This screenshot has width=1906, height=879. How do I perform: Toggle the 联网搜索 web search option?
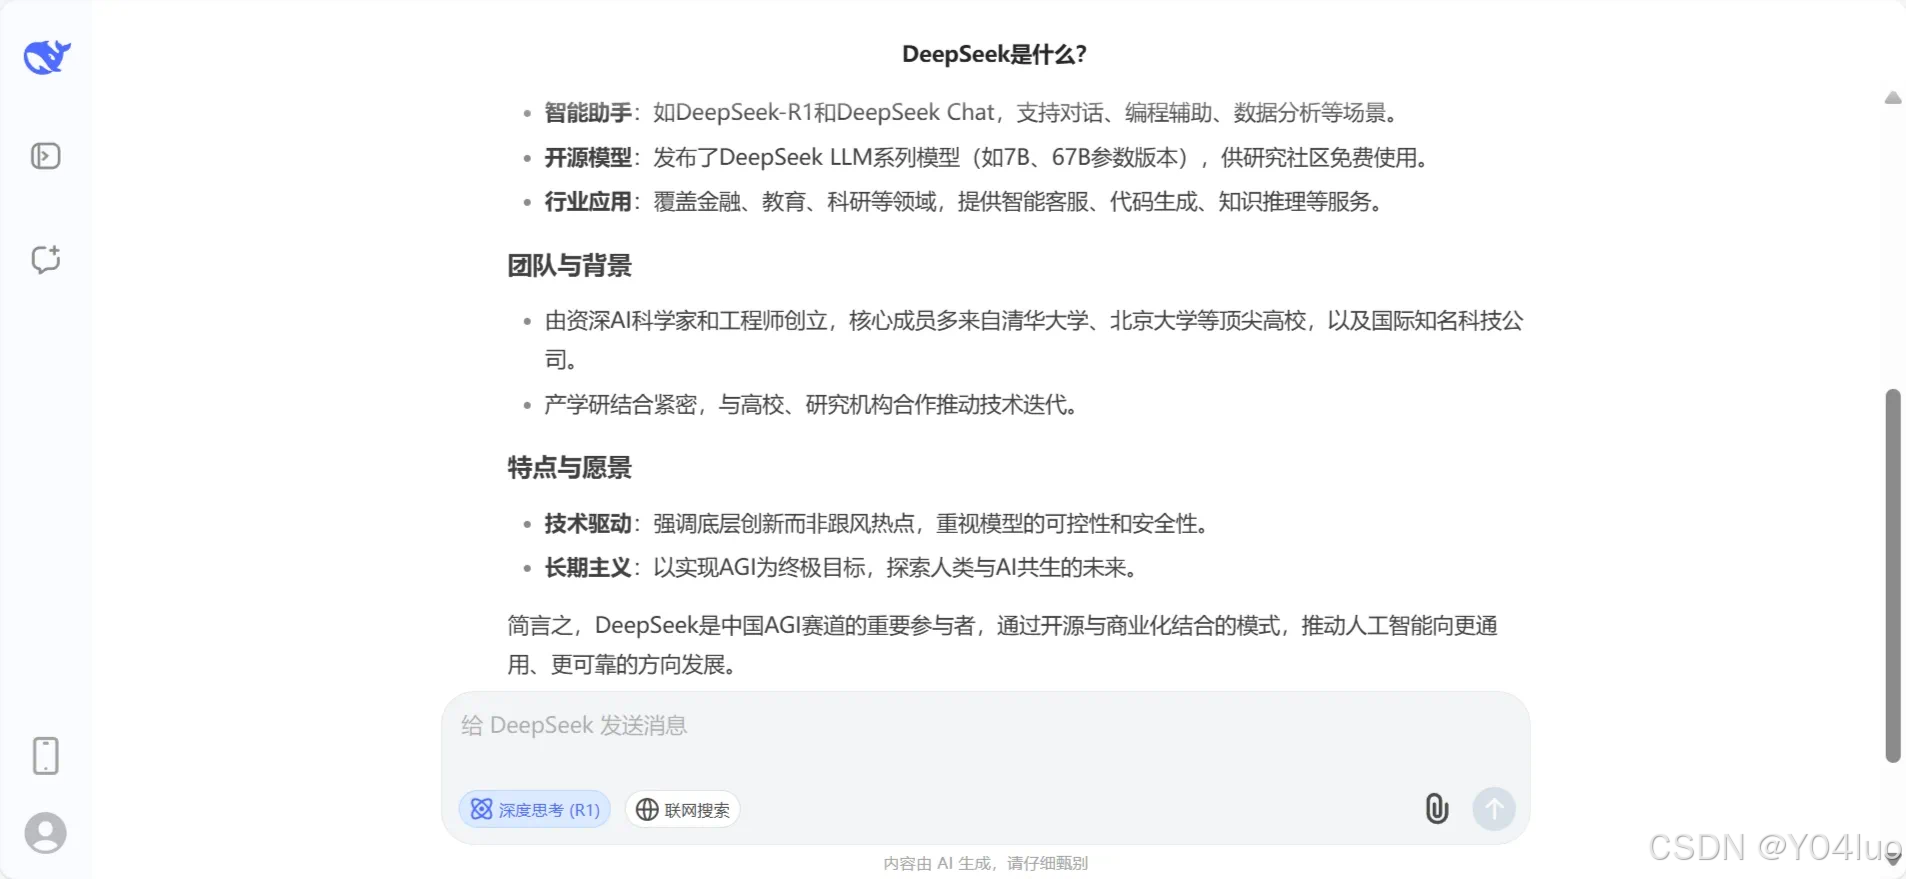point(683,809)
